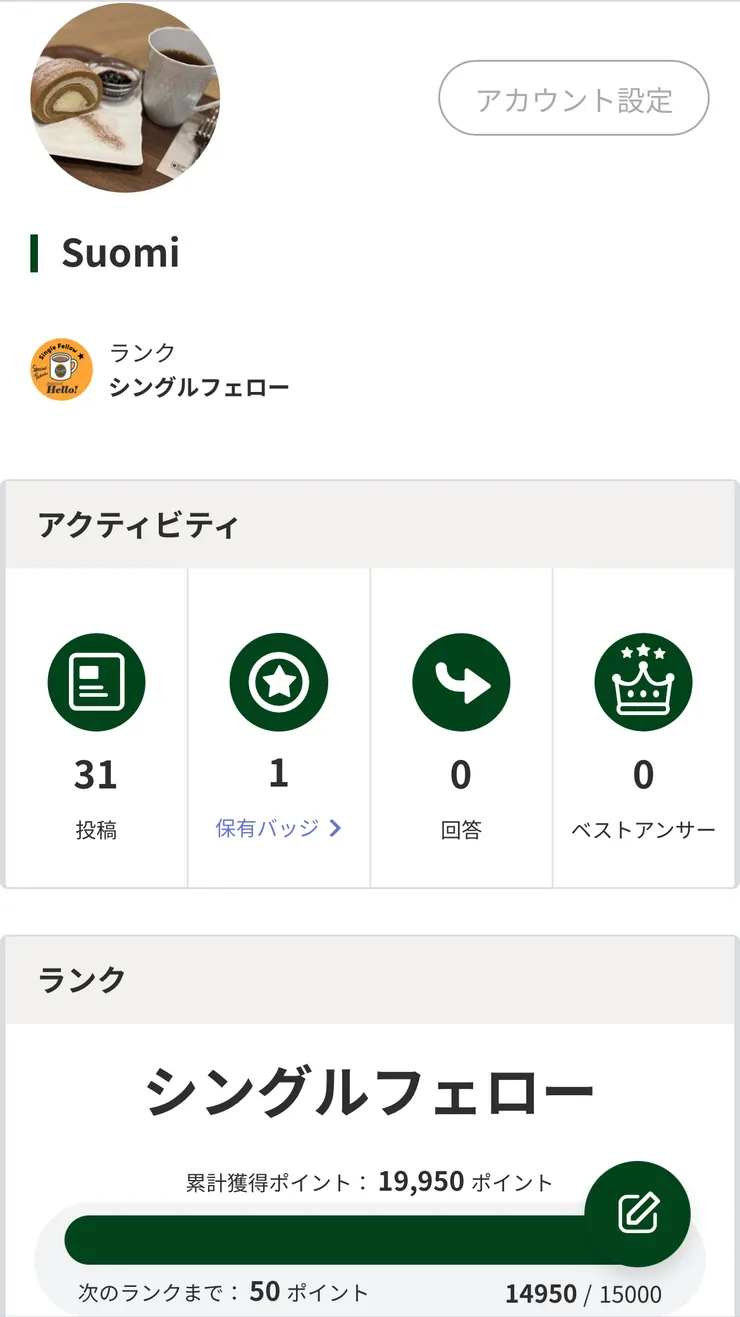The width and height of the screenshot is (740, 1317).
Task: Click the reply arrow icon above 回答
Action: click(x=462, y=681)
